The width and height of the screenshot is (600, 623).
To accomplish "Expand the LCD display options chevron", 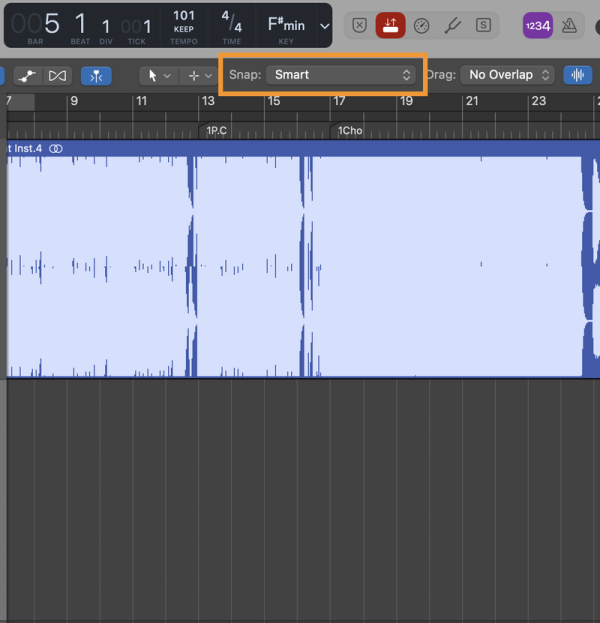I will tap(324, 25).
